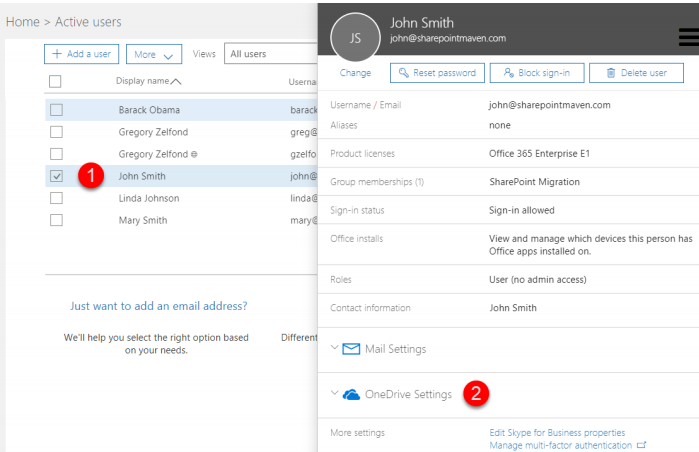Viewport: 699px width, 452px height.
Task: Open the All users Views dropdown
Action: [x=271, y=54]
